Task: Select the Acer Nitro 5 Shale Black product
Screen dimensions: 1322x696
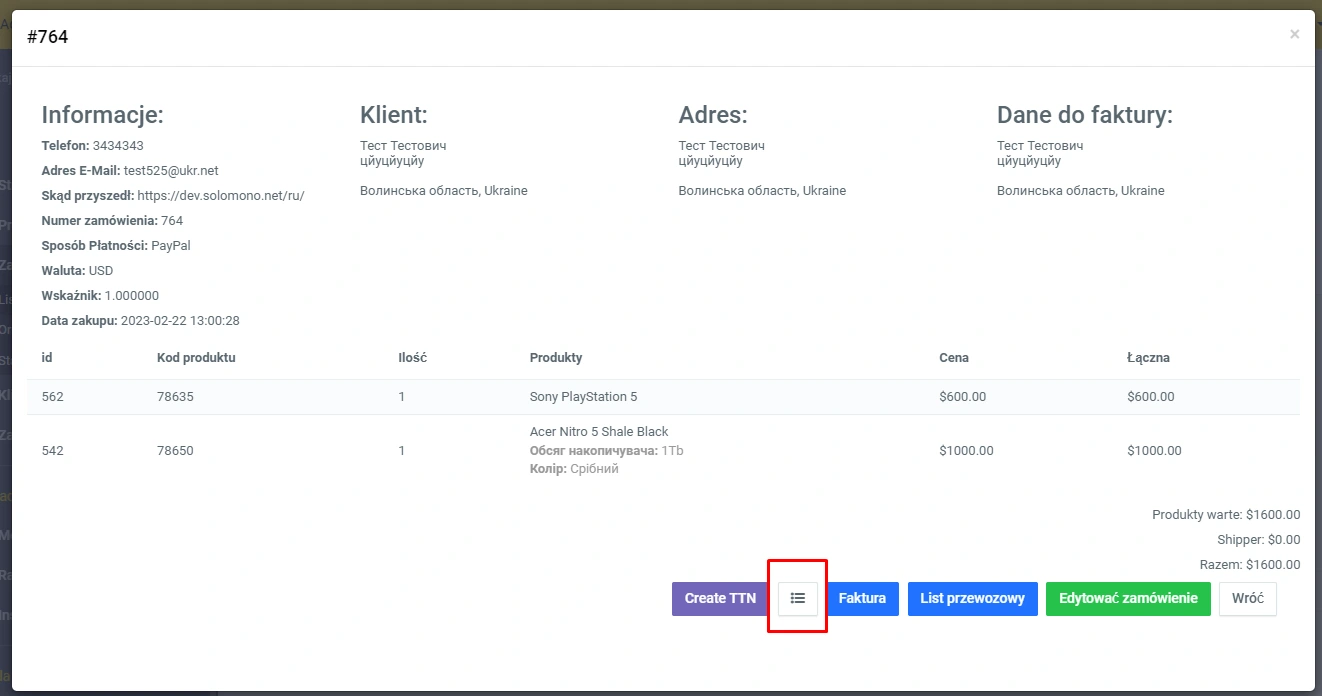Action: coord(598,432)
